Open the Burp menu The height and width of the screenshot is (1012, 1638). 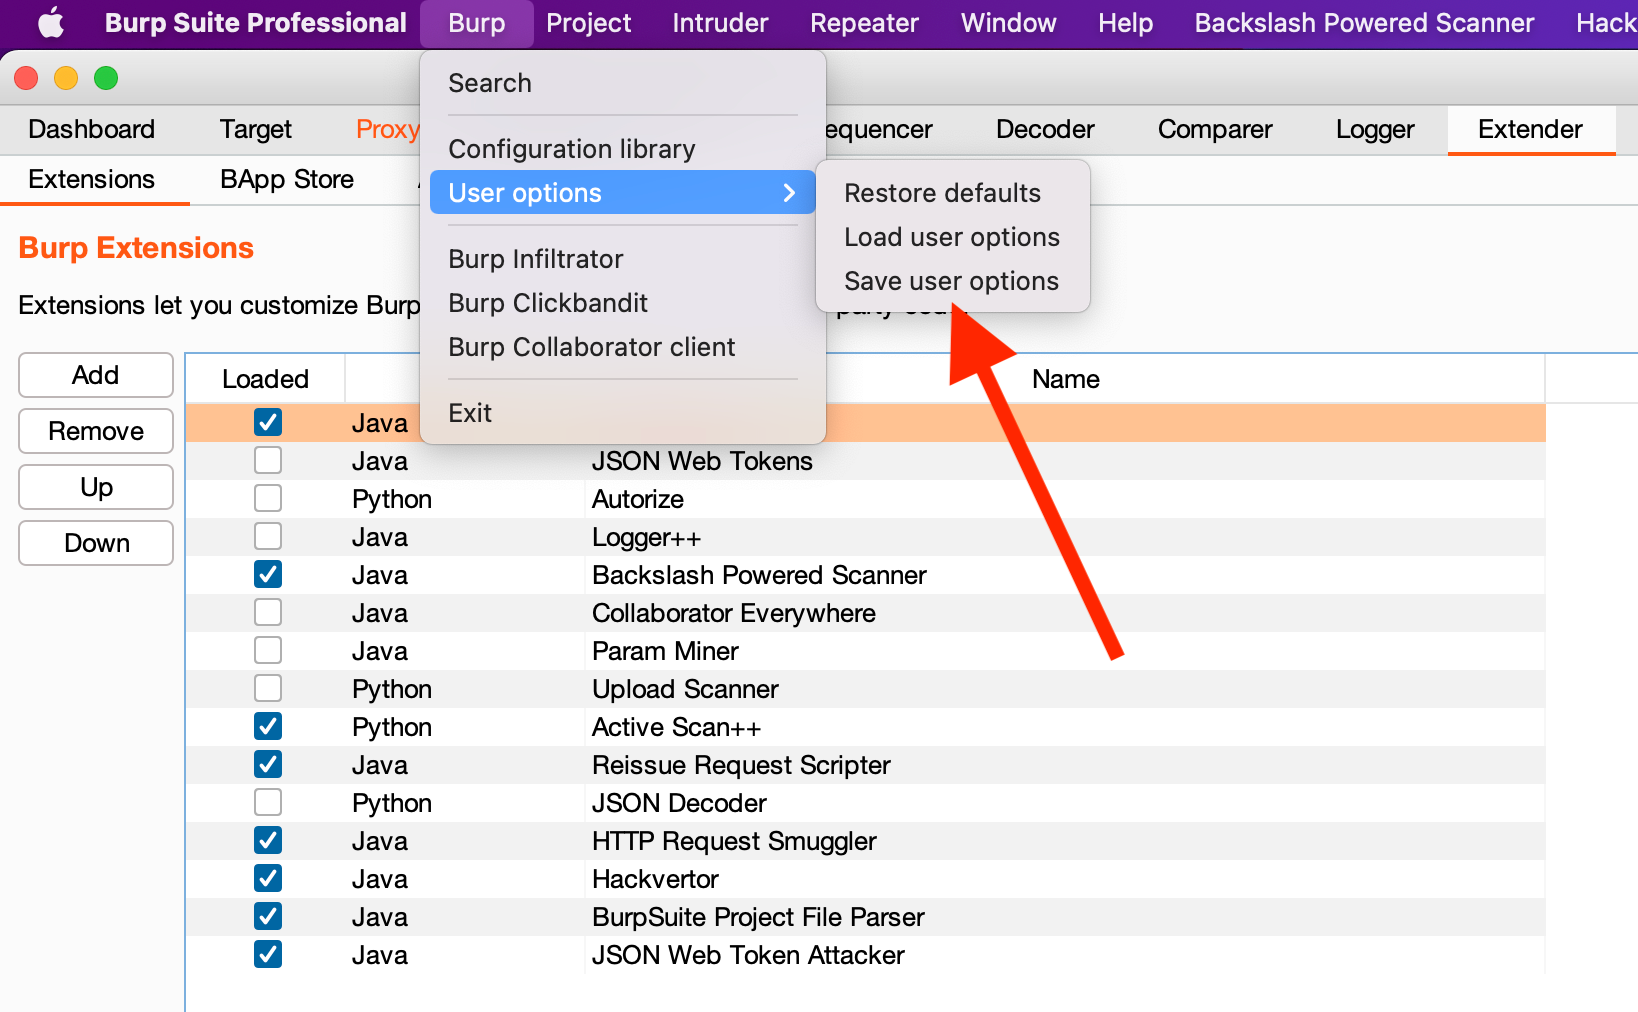tap(477, 23)
